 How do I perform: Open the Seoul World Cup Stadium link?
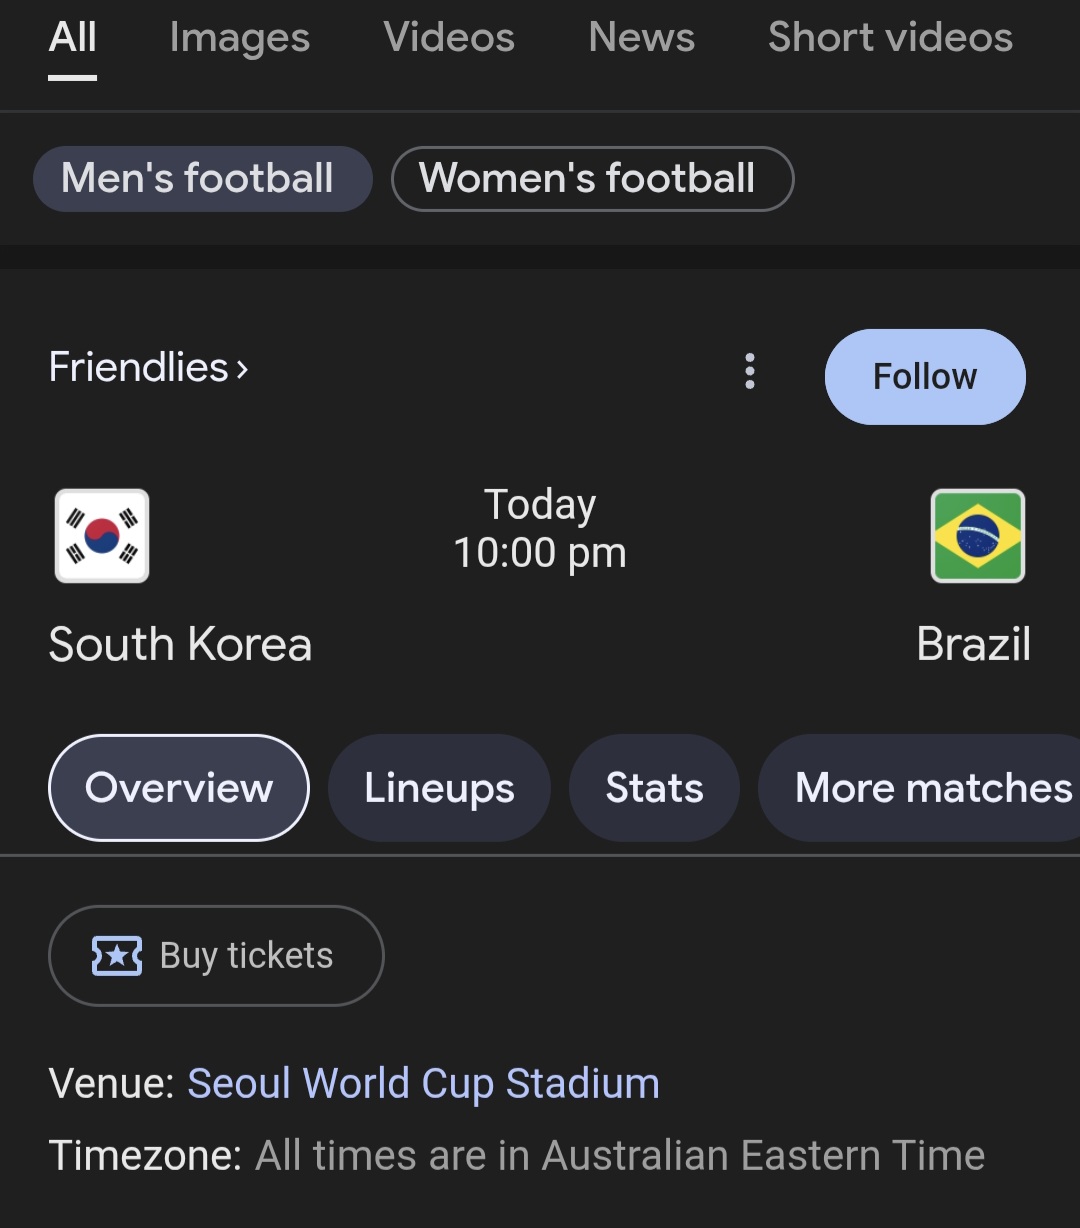click(423, 1084)
